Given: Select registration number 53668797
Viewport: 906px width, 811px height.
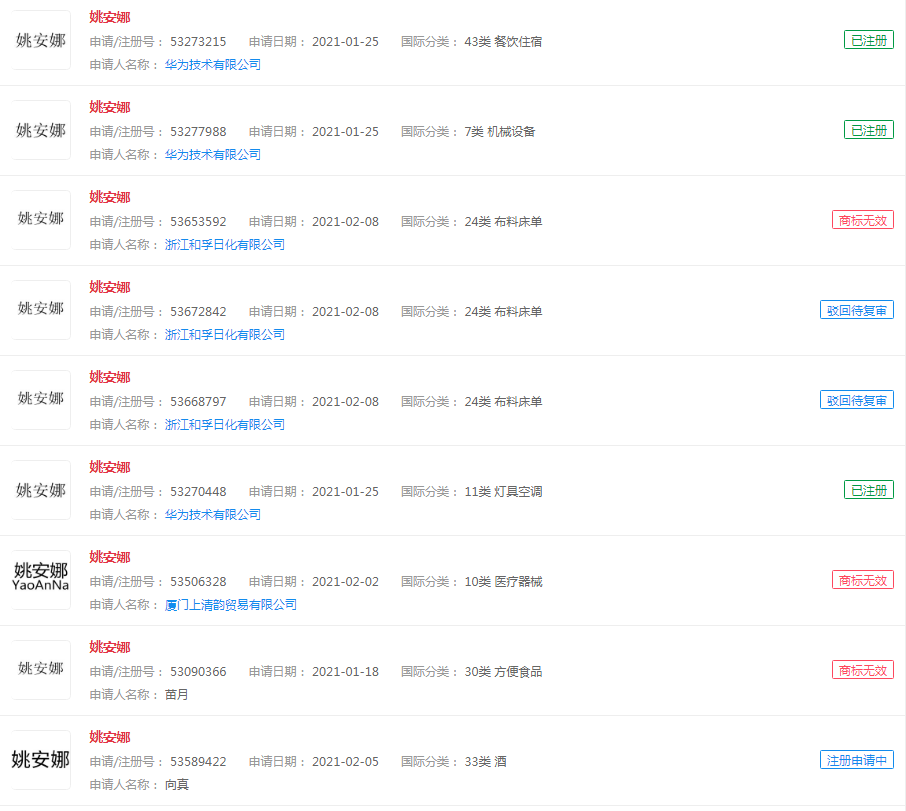Looking at the screenshot, I should coord(198,401).
